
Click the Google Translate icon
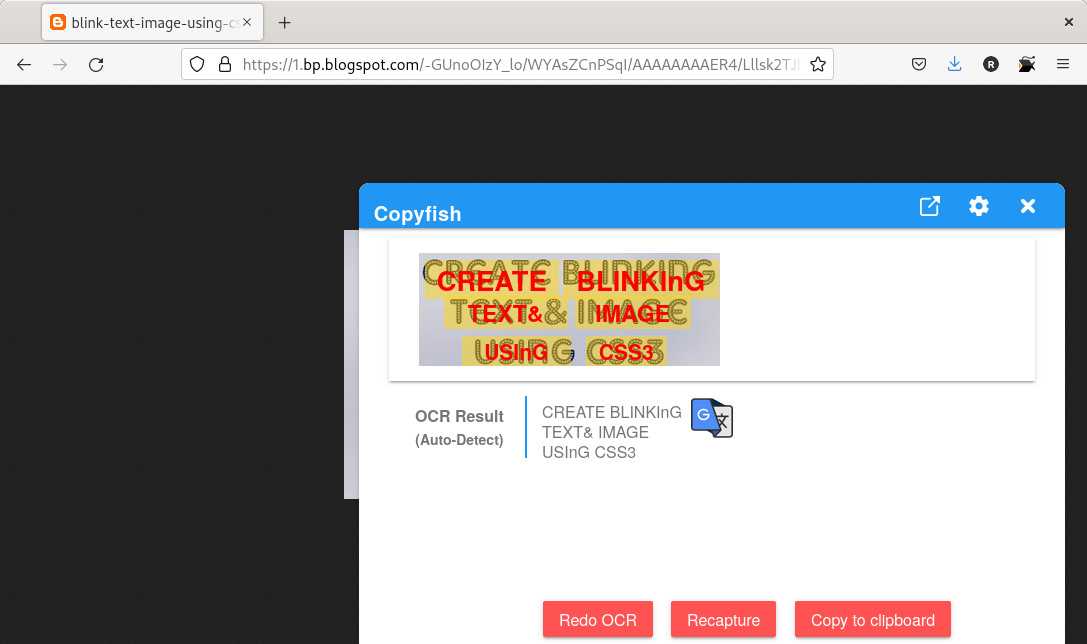(x=711, y=418)
